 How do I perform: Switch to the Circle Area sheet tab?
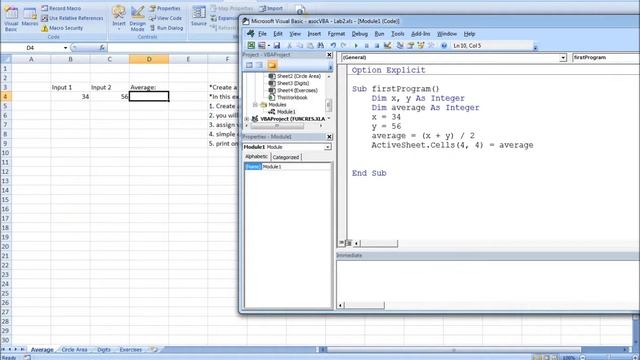(x=74, y=350)
